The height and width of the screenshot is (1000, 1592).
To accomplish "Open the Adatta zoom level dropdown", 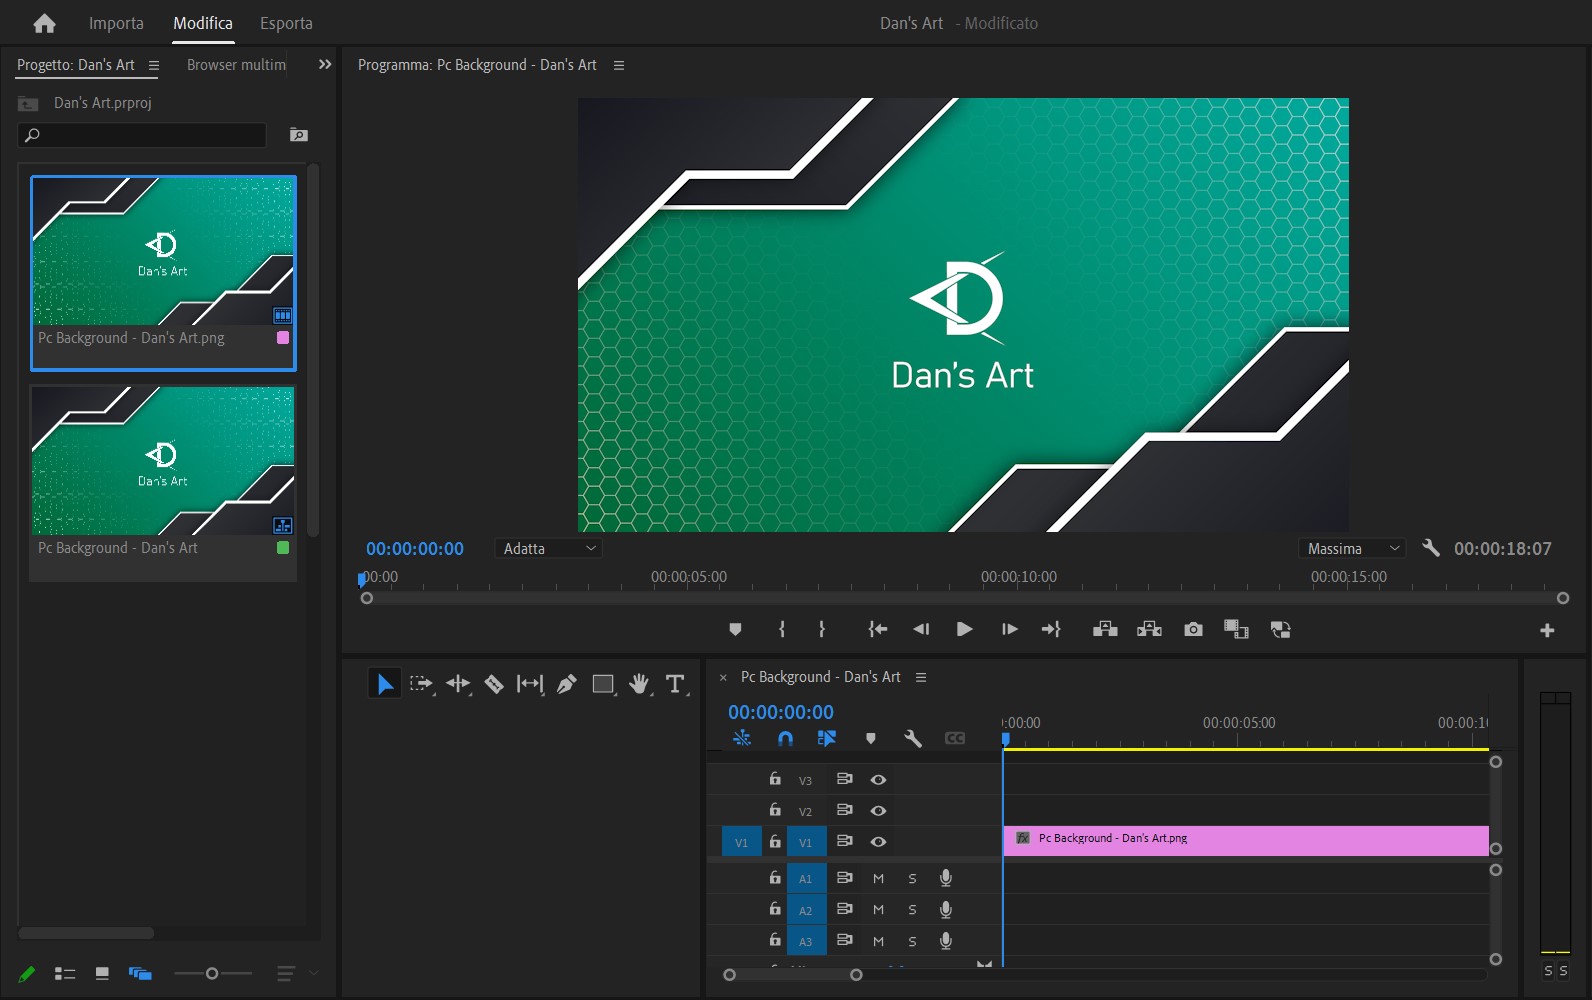I will click(x=548, y=548).
